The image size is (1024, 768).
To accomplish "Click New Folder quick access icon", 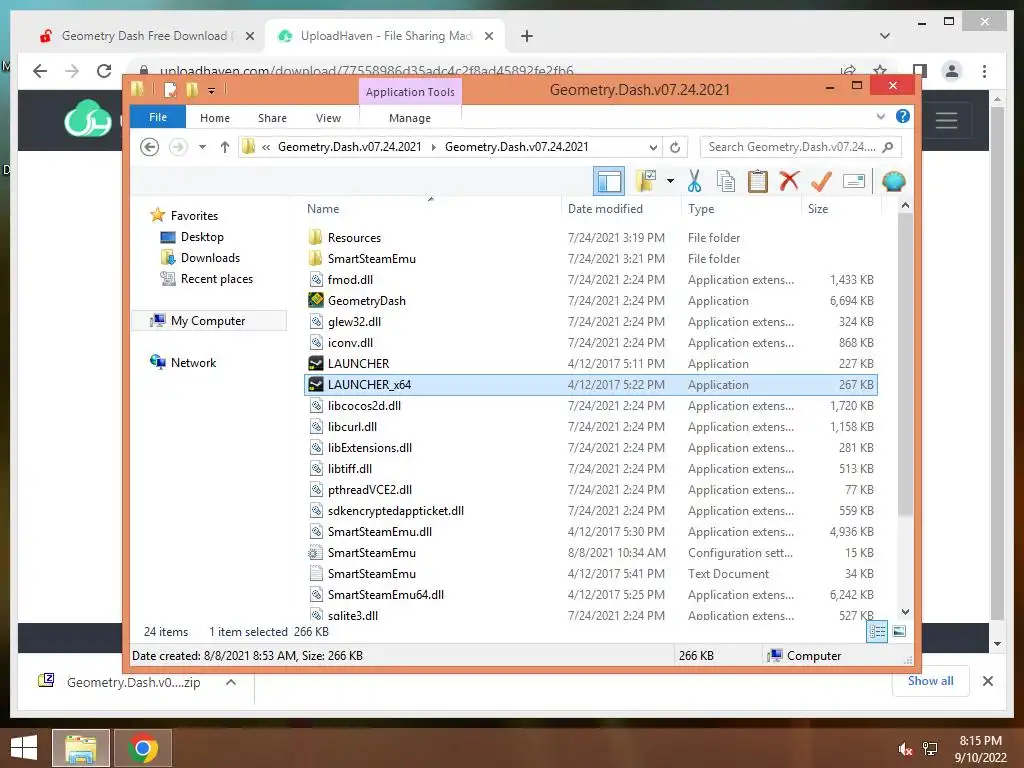I will click(x=192, y=89).
